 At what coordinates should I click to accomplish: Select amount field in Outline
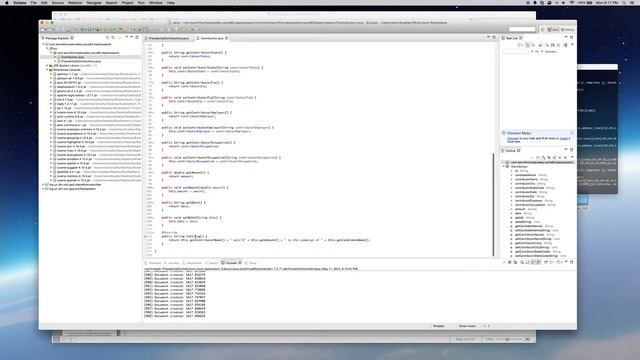click(520, 209)
